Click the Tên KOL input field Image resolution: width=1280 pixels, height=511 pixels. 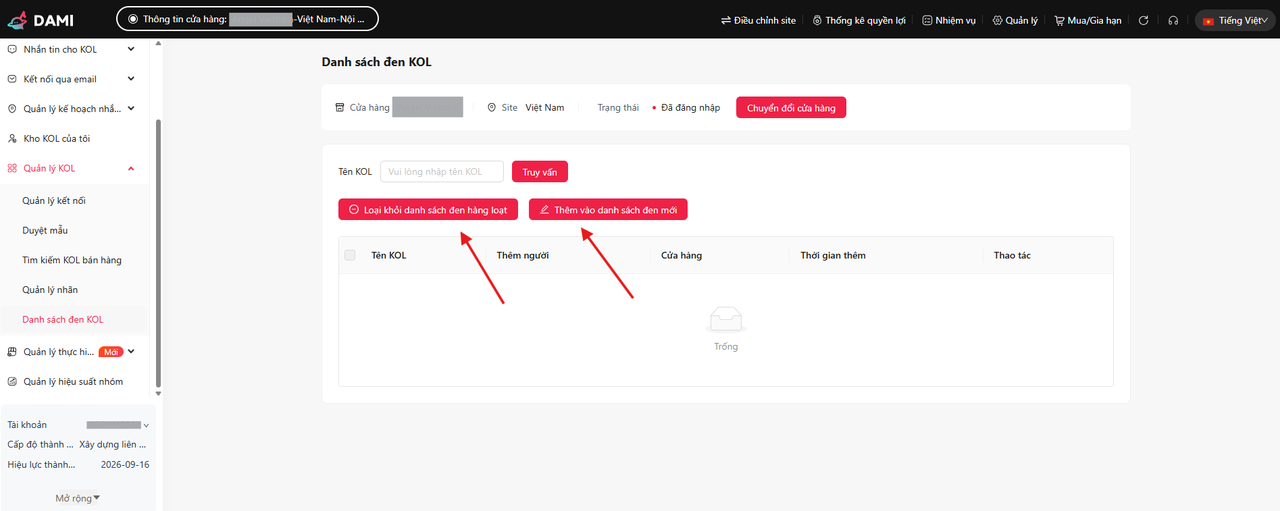pyautogui.click(x=441, y=172)
